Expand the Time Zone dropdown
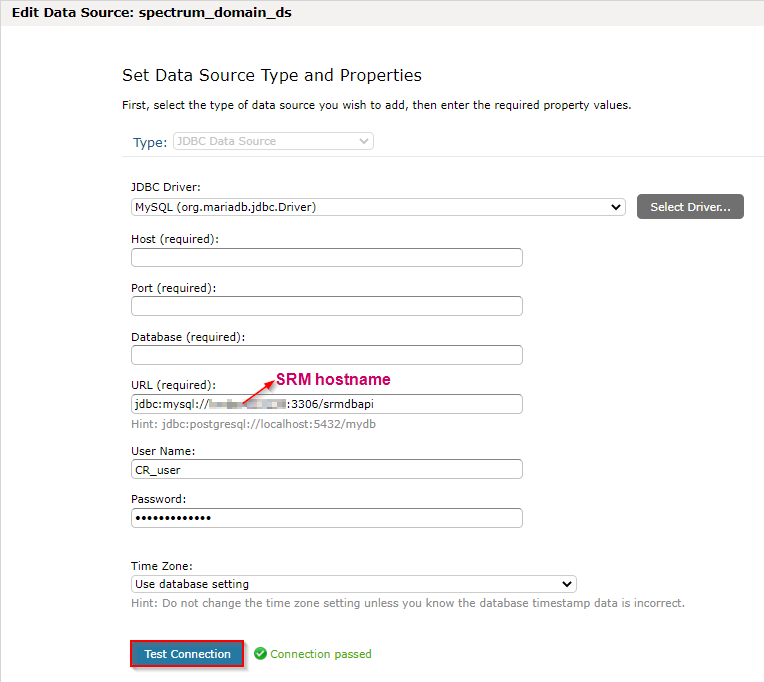This screenshot has height=682, width=764. pos(353,584)
